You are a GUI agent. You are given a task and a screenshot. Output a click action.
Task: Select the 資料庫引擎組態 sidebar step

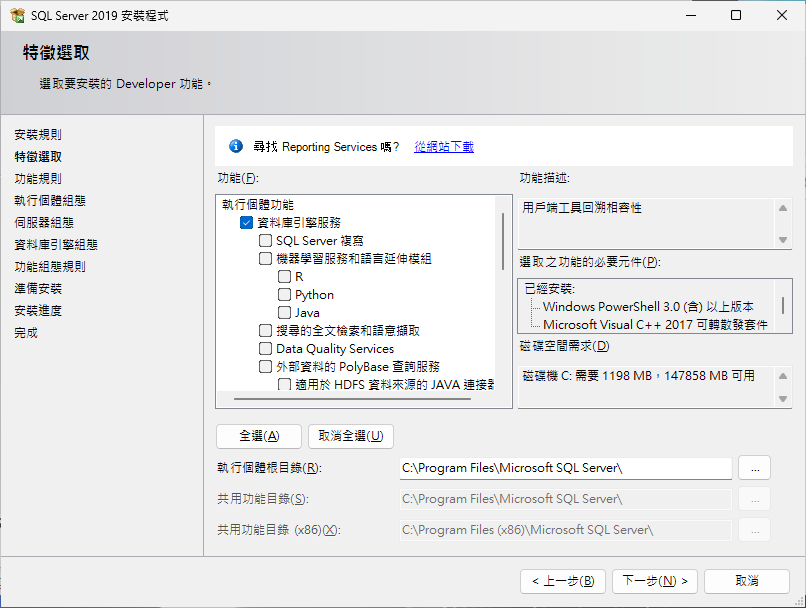coord(56,244)
